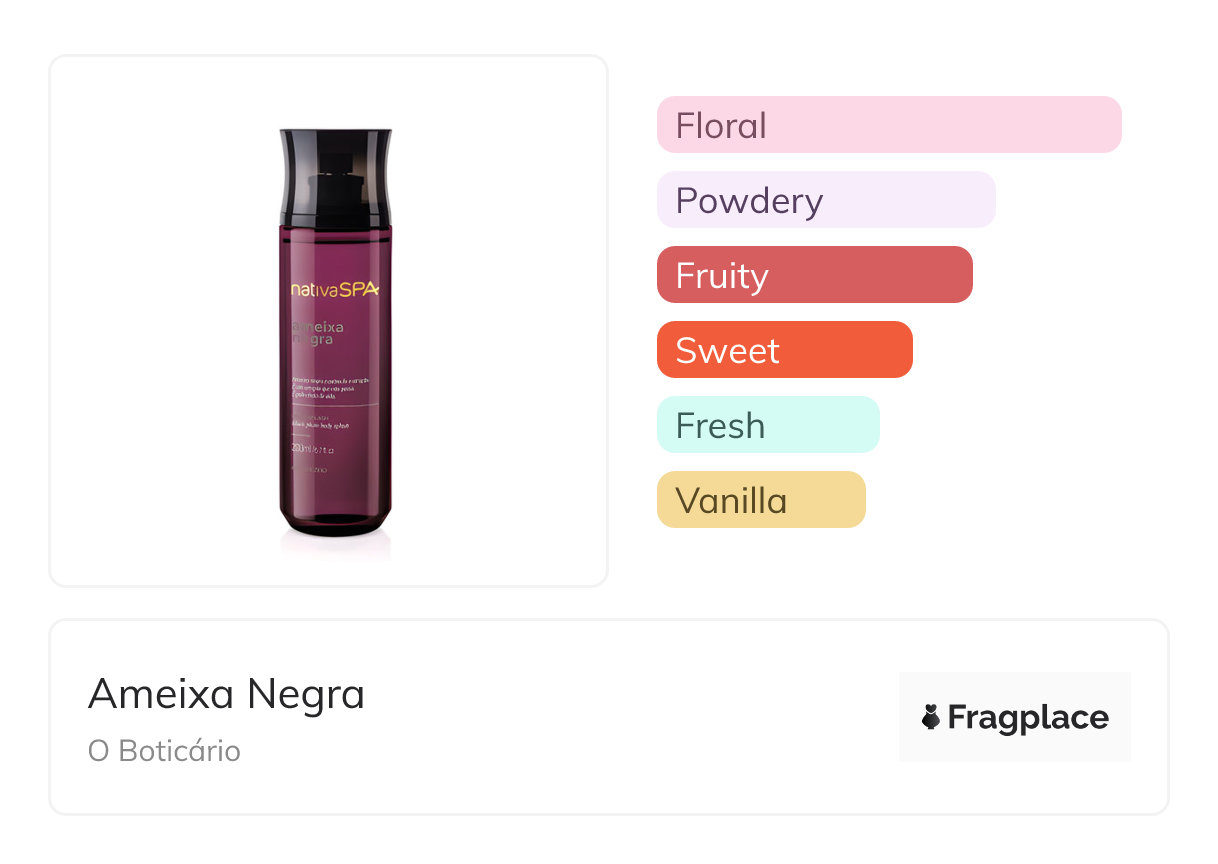Click the red Fruity accord bar
Image resolution: width=1218 pixels, height=864 pixels.
tap(814, 275)
